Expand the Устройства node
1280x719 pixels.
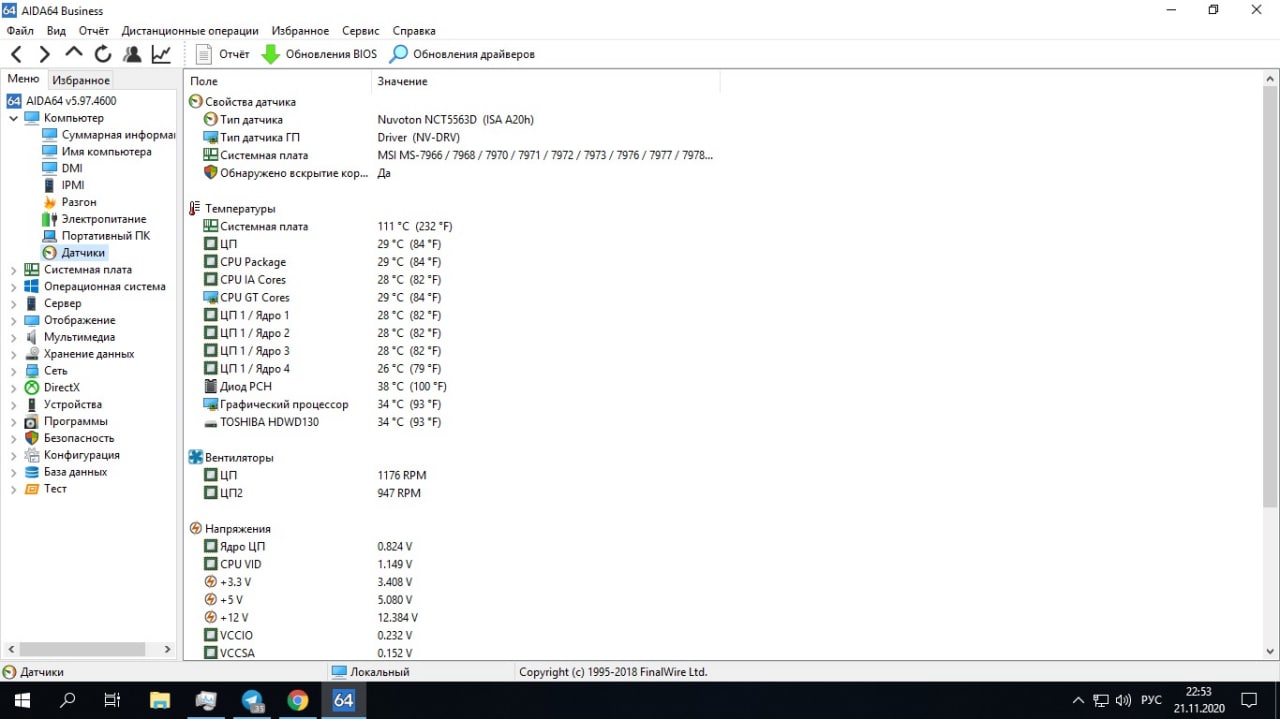14,405
